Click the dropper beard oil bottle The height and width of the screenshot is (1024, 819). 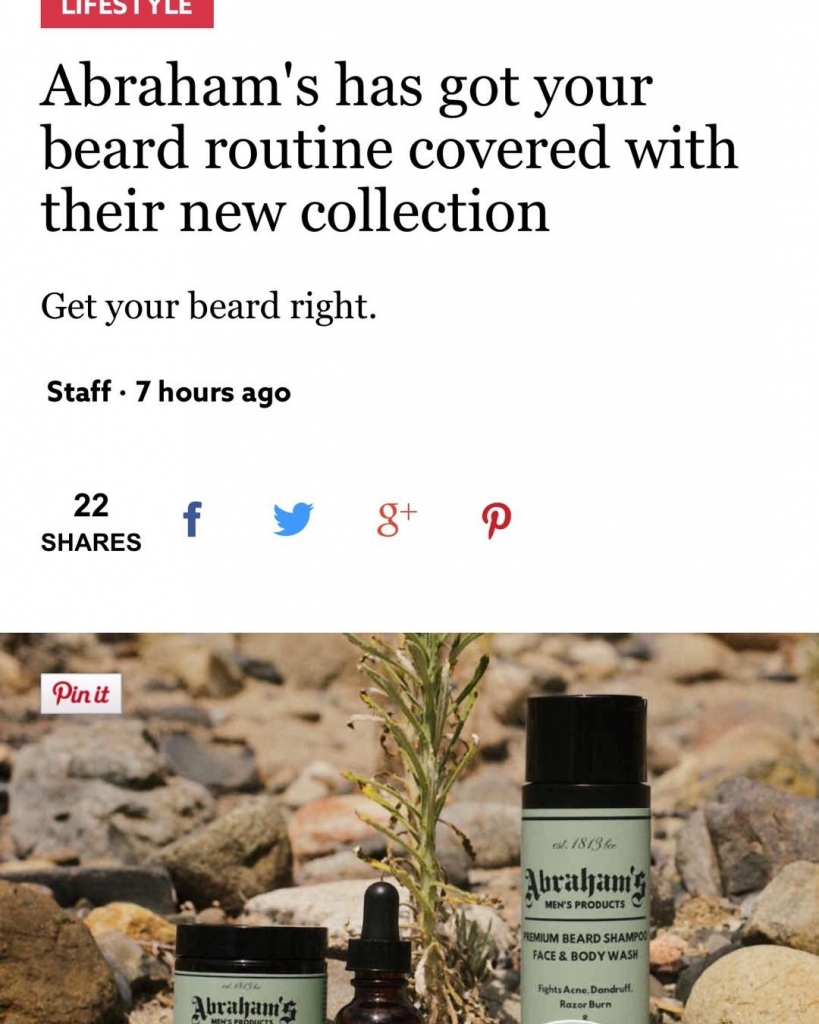378,953
